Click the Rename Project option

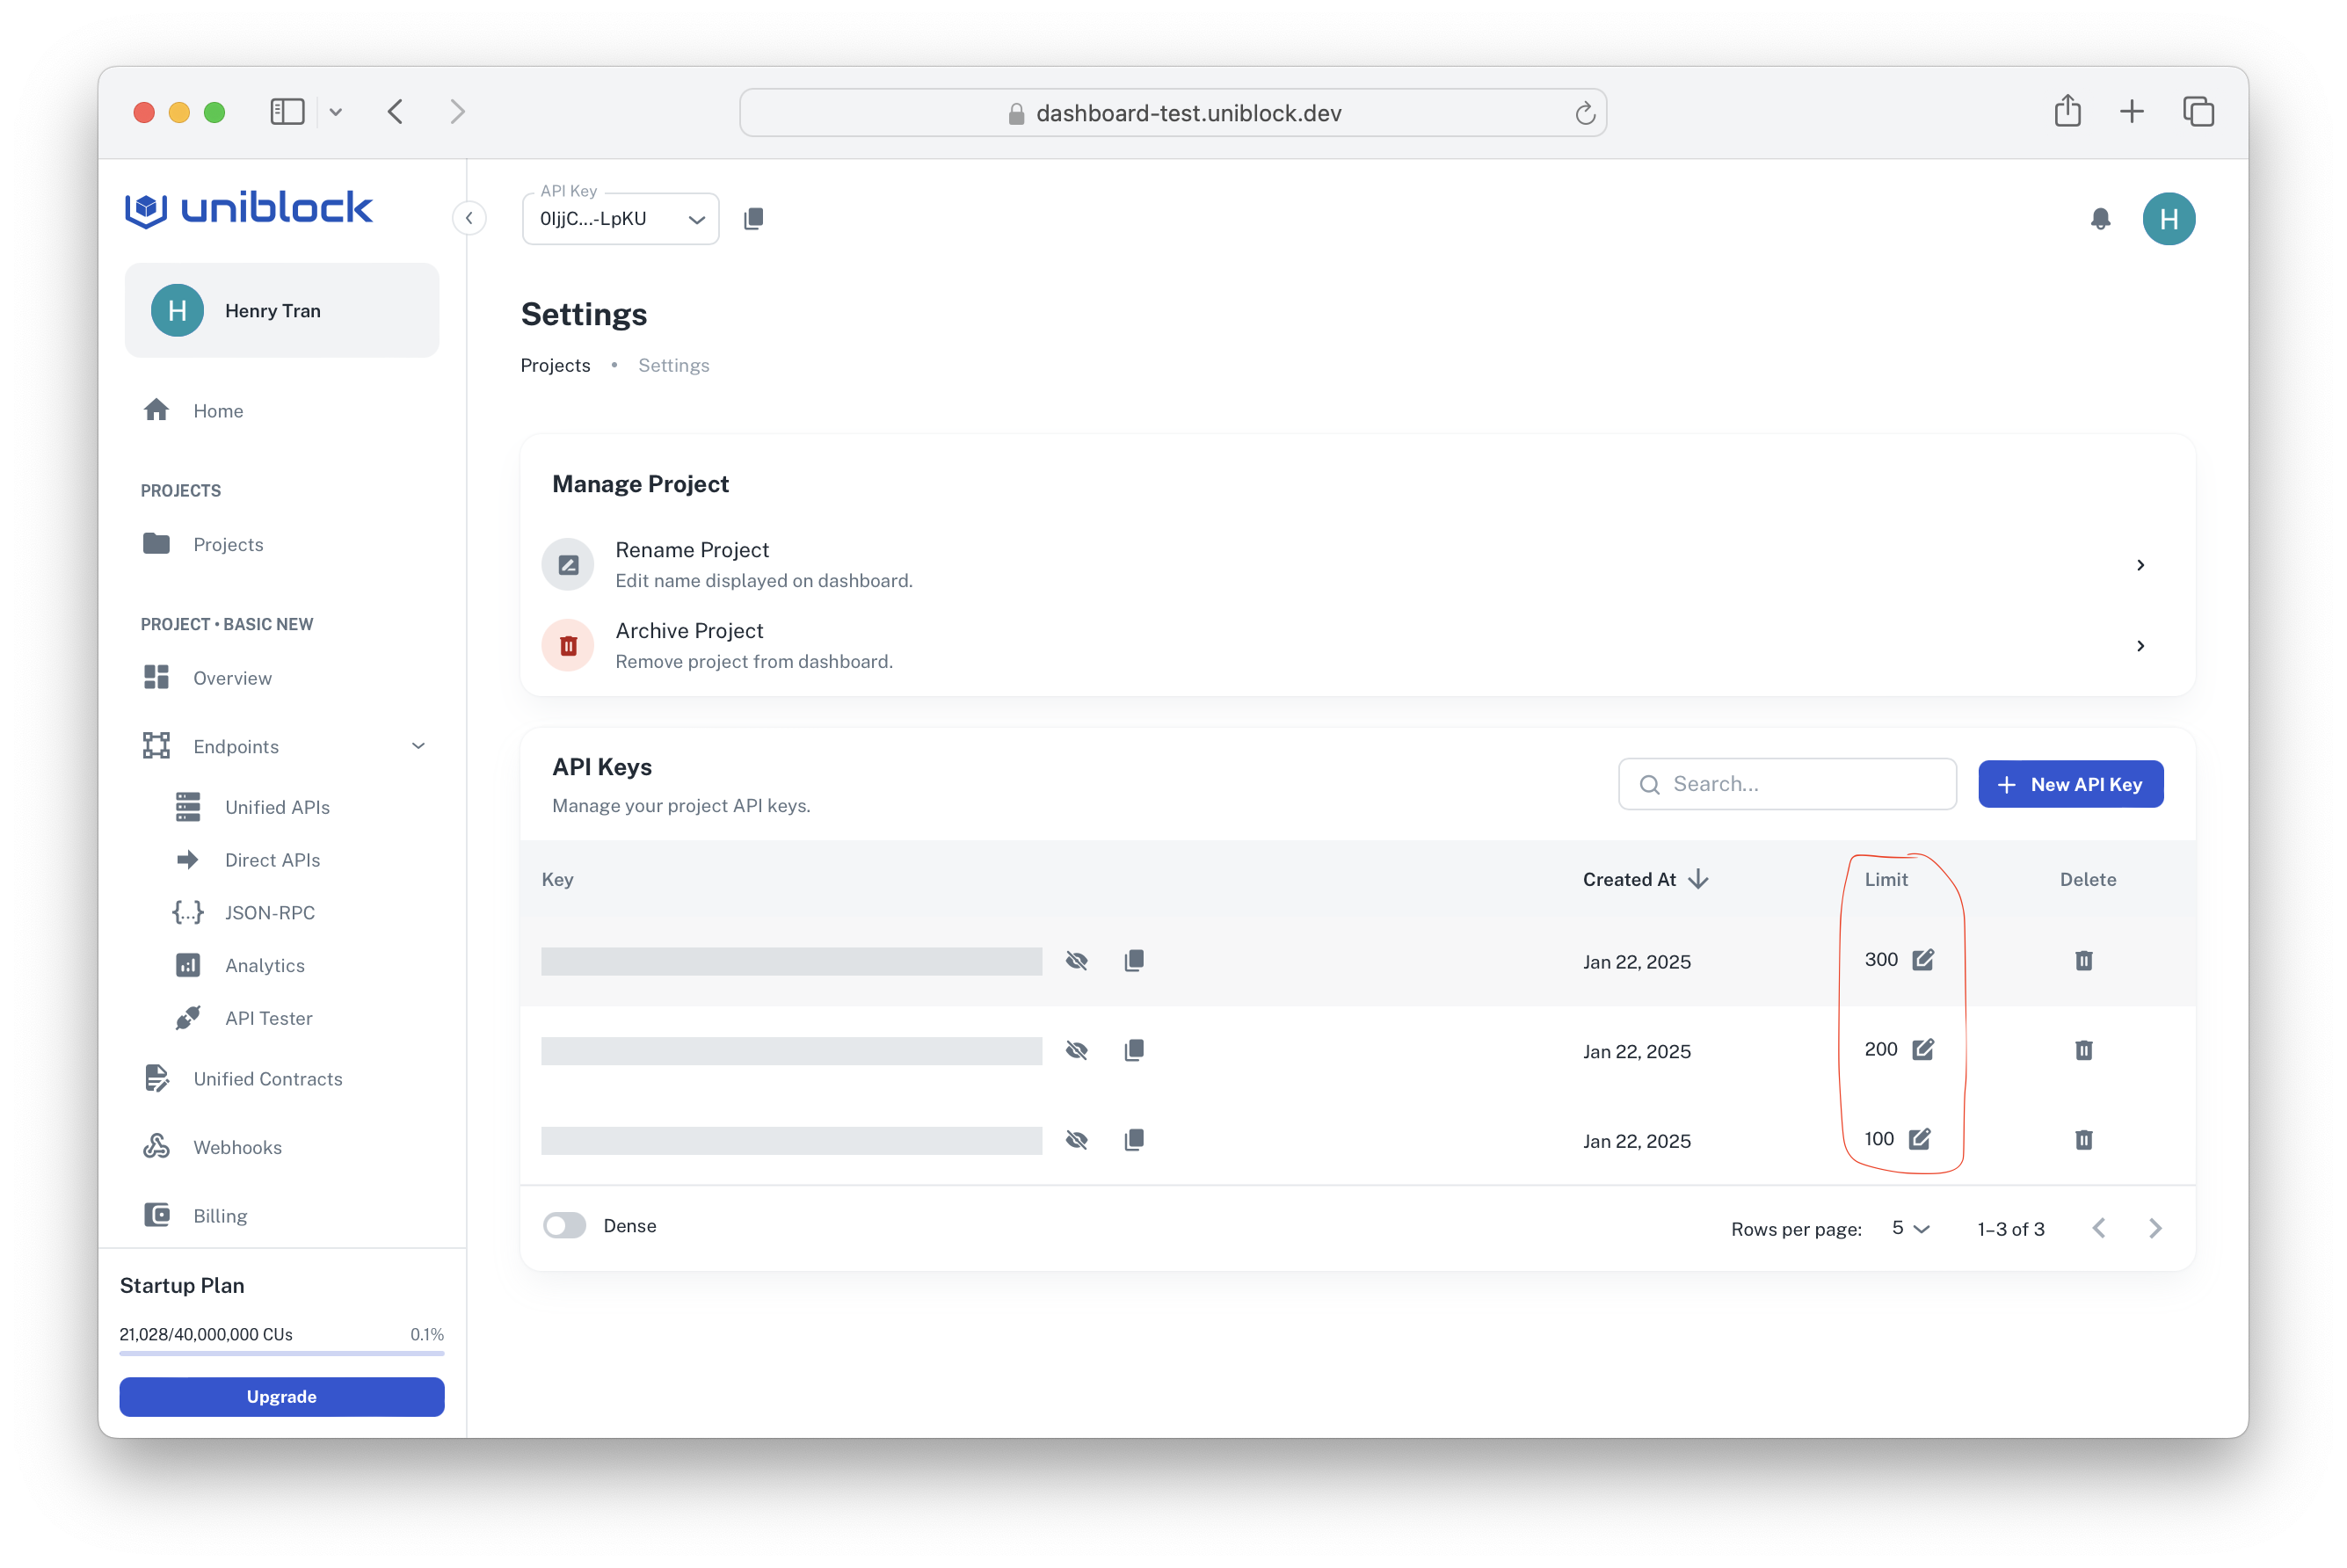[x=1357, y=564]
